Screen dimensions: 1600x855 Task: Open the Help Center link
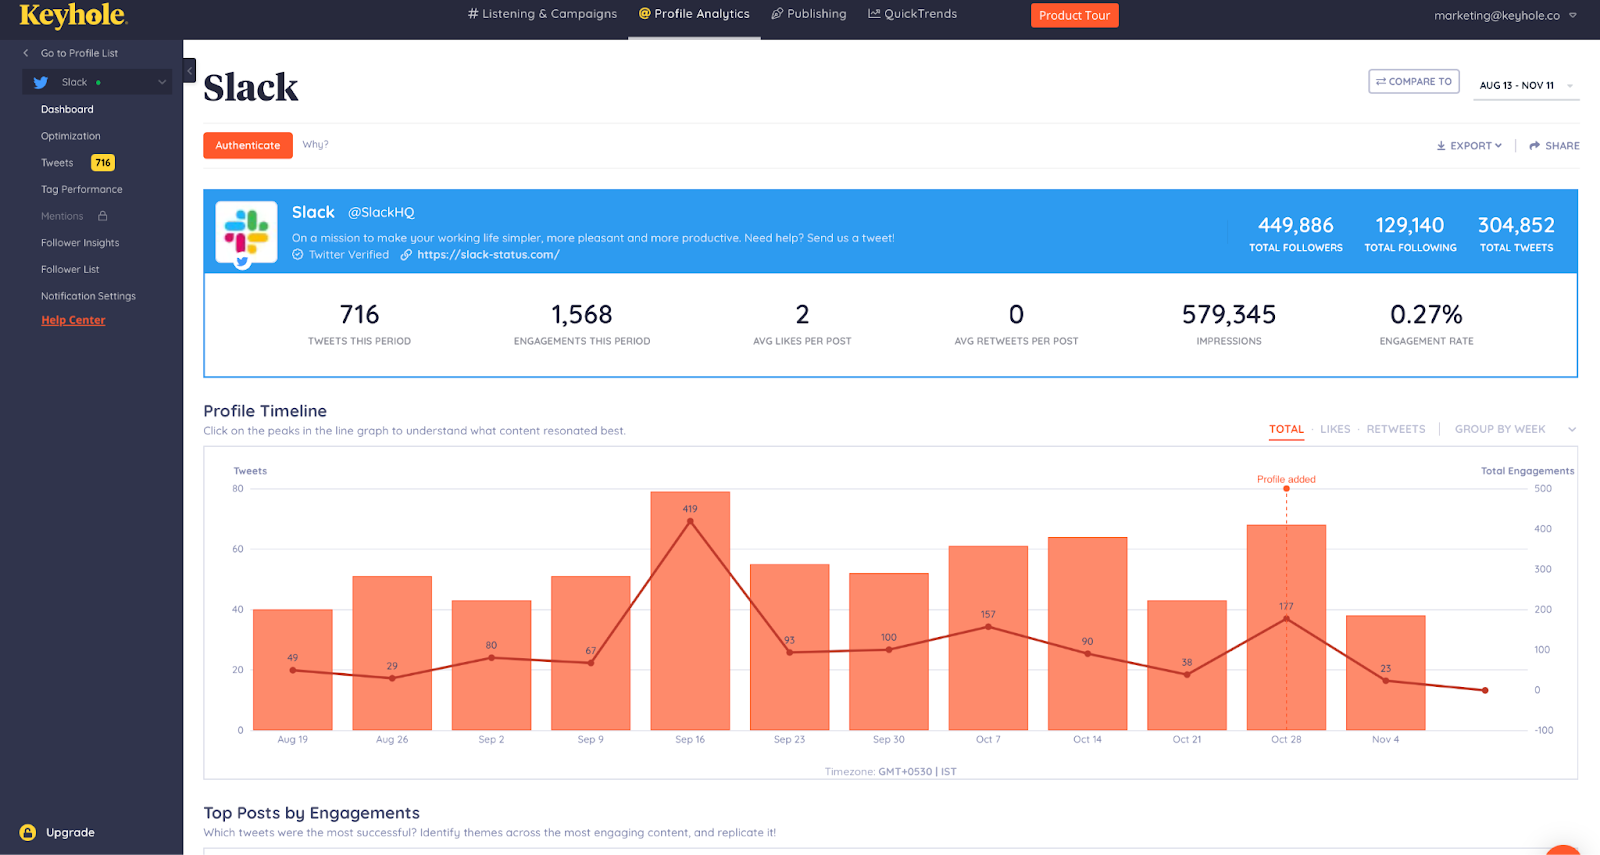[x=73, y=320]
